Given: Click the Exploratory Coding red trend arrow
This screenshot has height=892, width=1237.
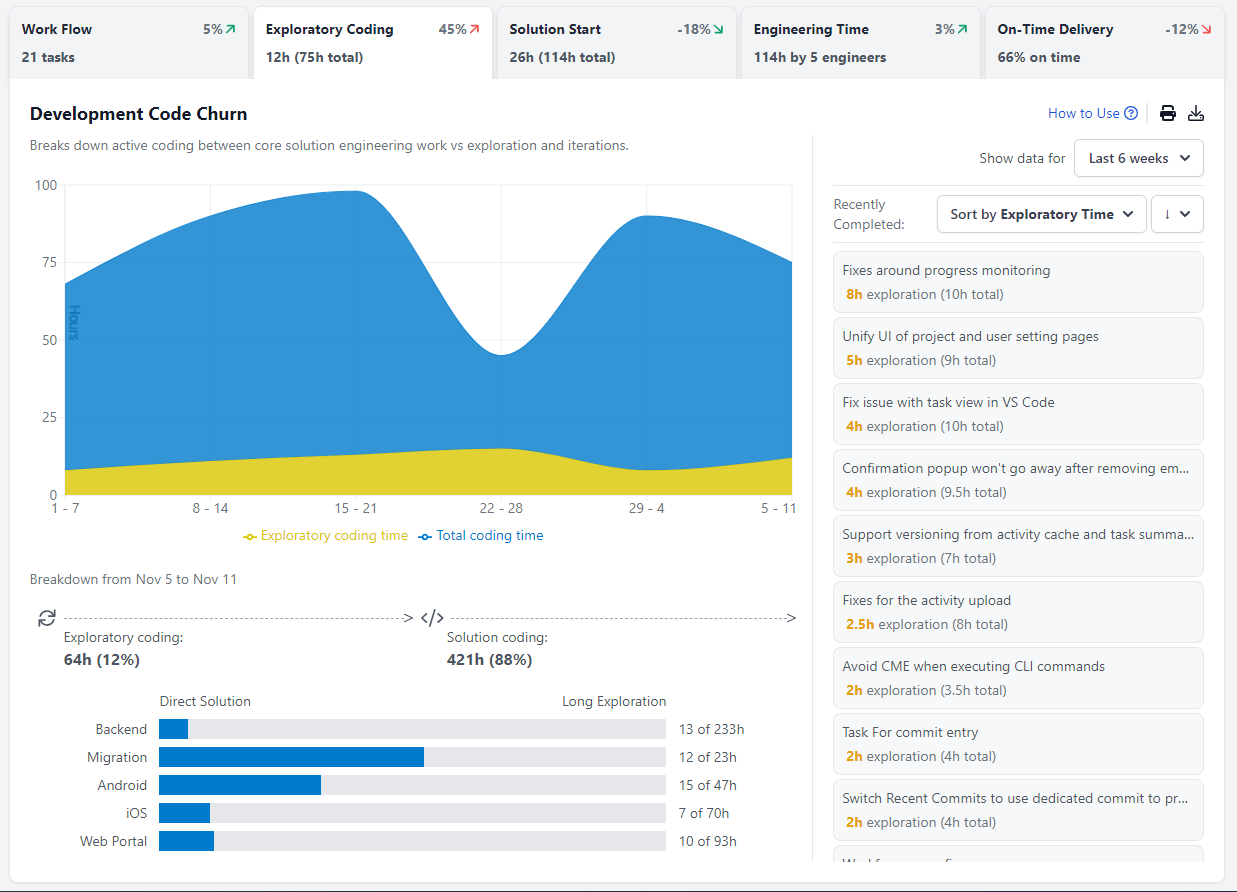Looking at the screenshot, I should point(475,30).
